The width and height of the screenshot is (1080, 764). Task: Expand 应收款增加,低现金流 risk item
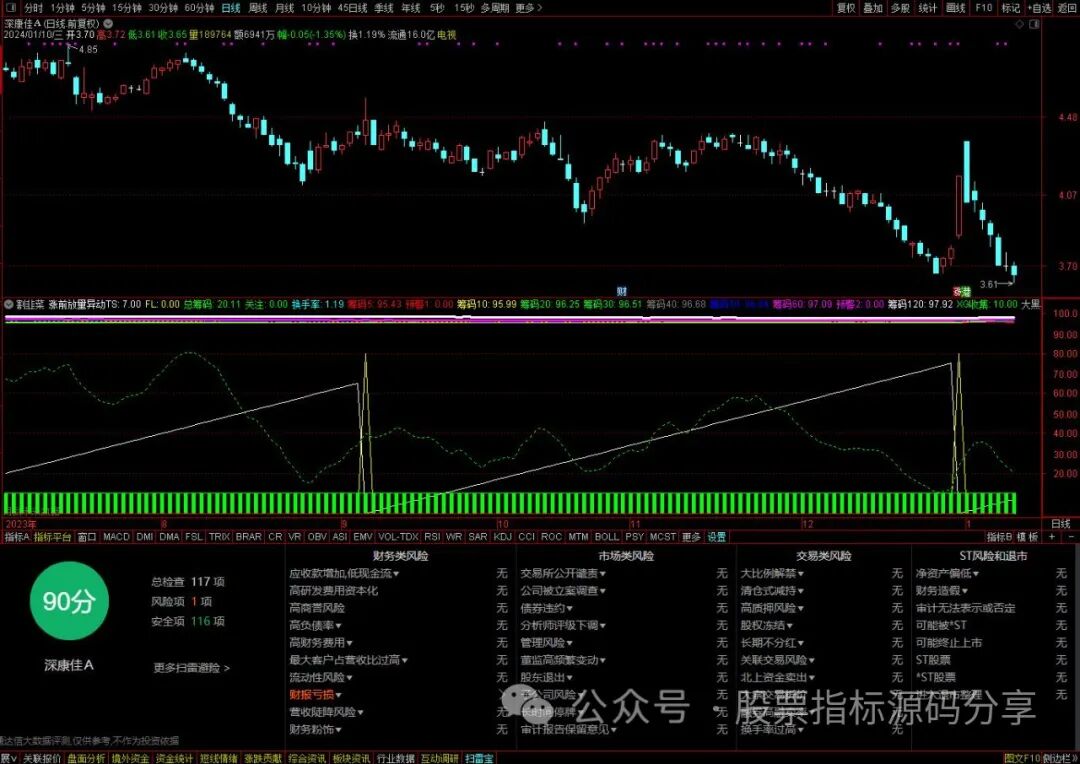pyautogui.click(x=344, y=573)
